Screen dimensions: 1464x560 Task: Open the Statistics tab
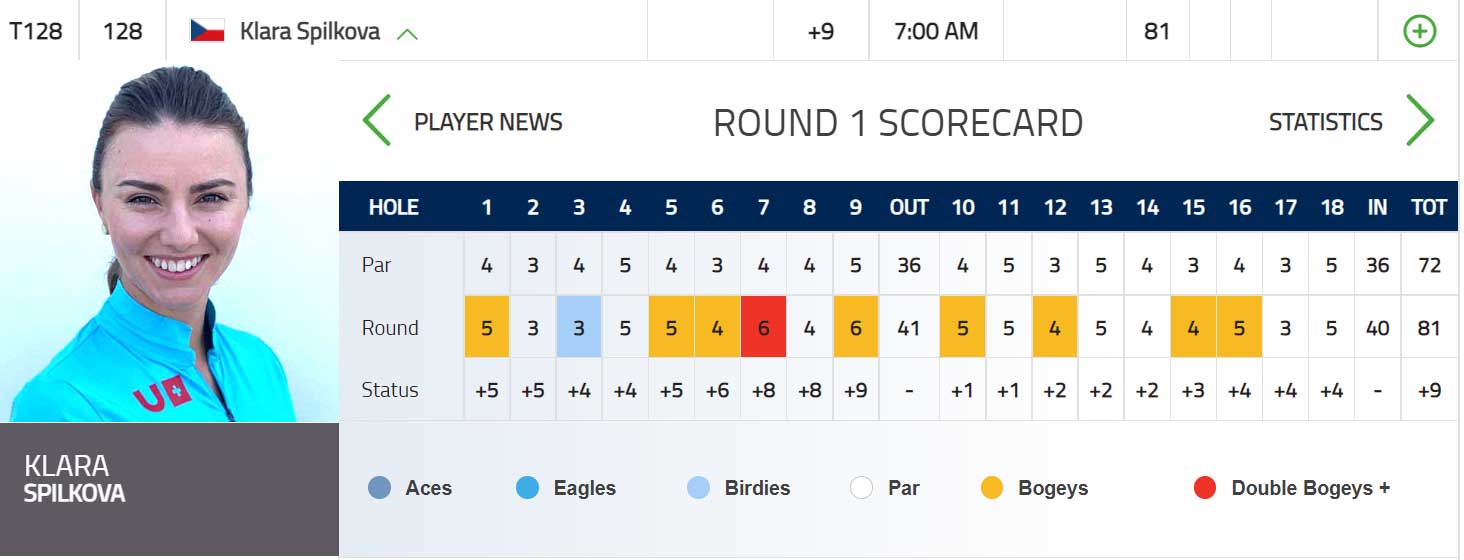coord(1325,122)
